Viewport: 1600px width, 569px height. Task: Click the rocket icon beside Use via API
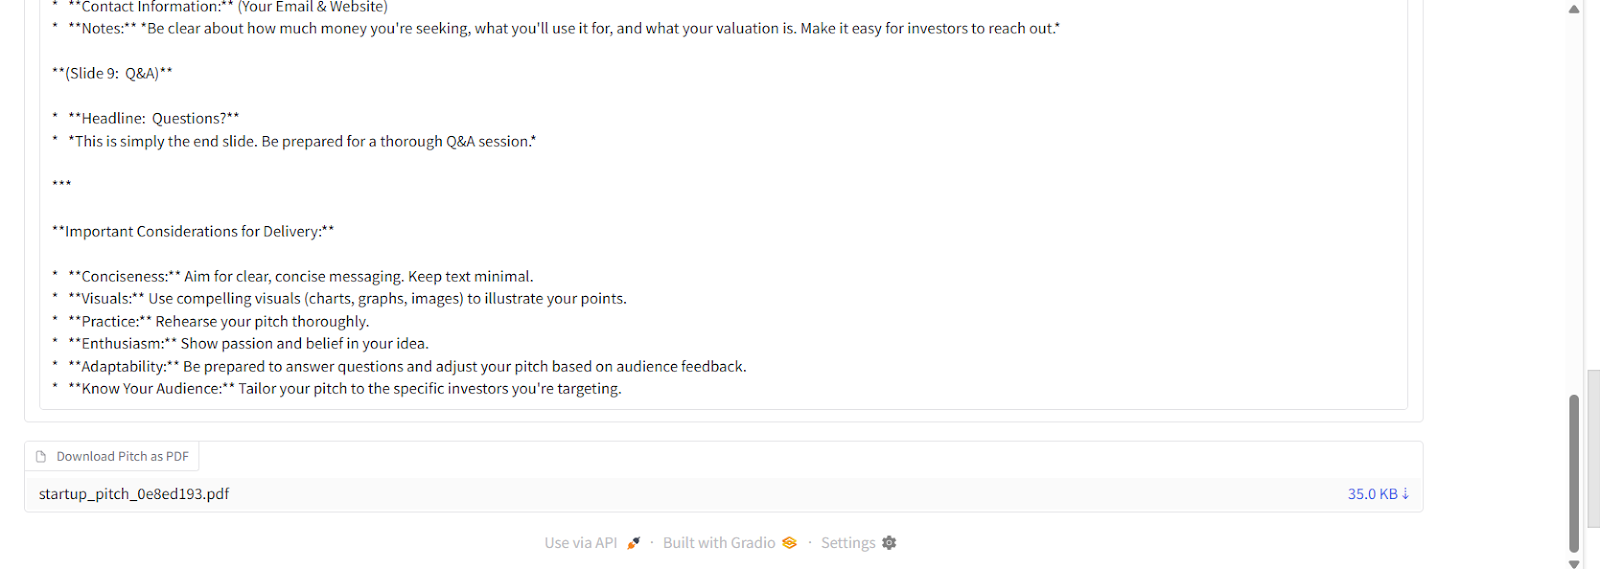[x=633, y=543]
